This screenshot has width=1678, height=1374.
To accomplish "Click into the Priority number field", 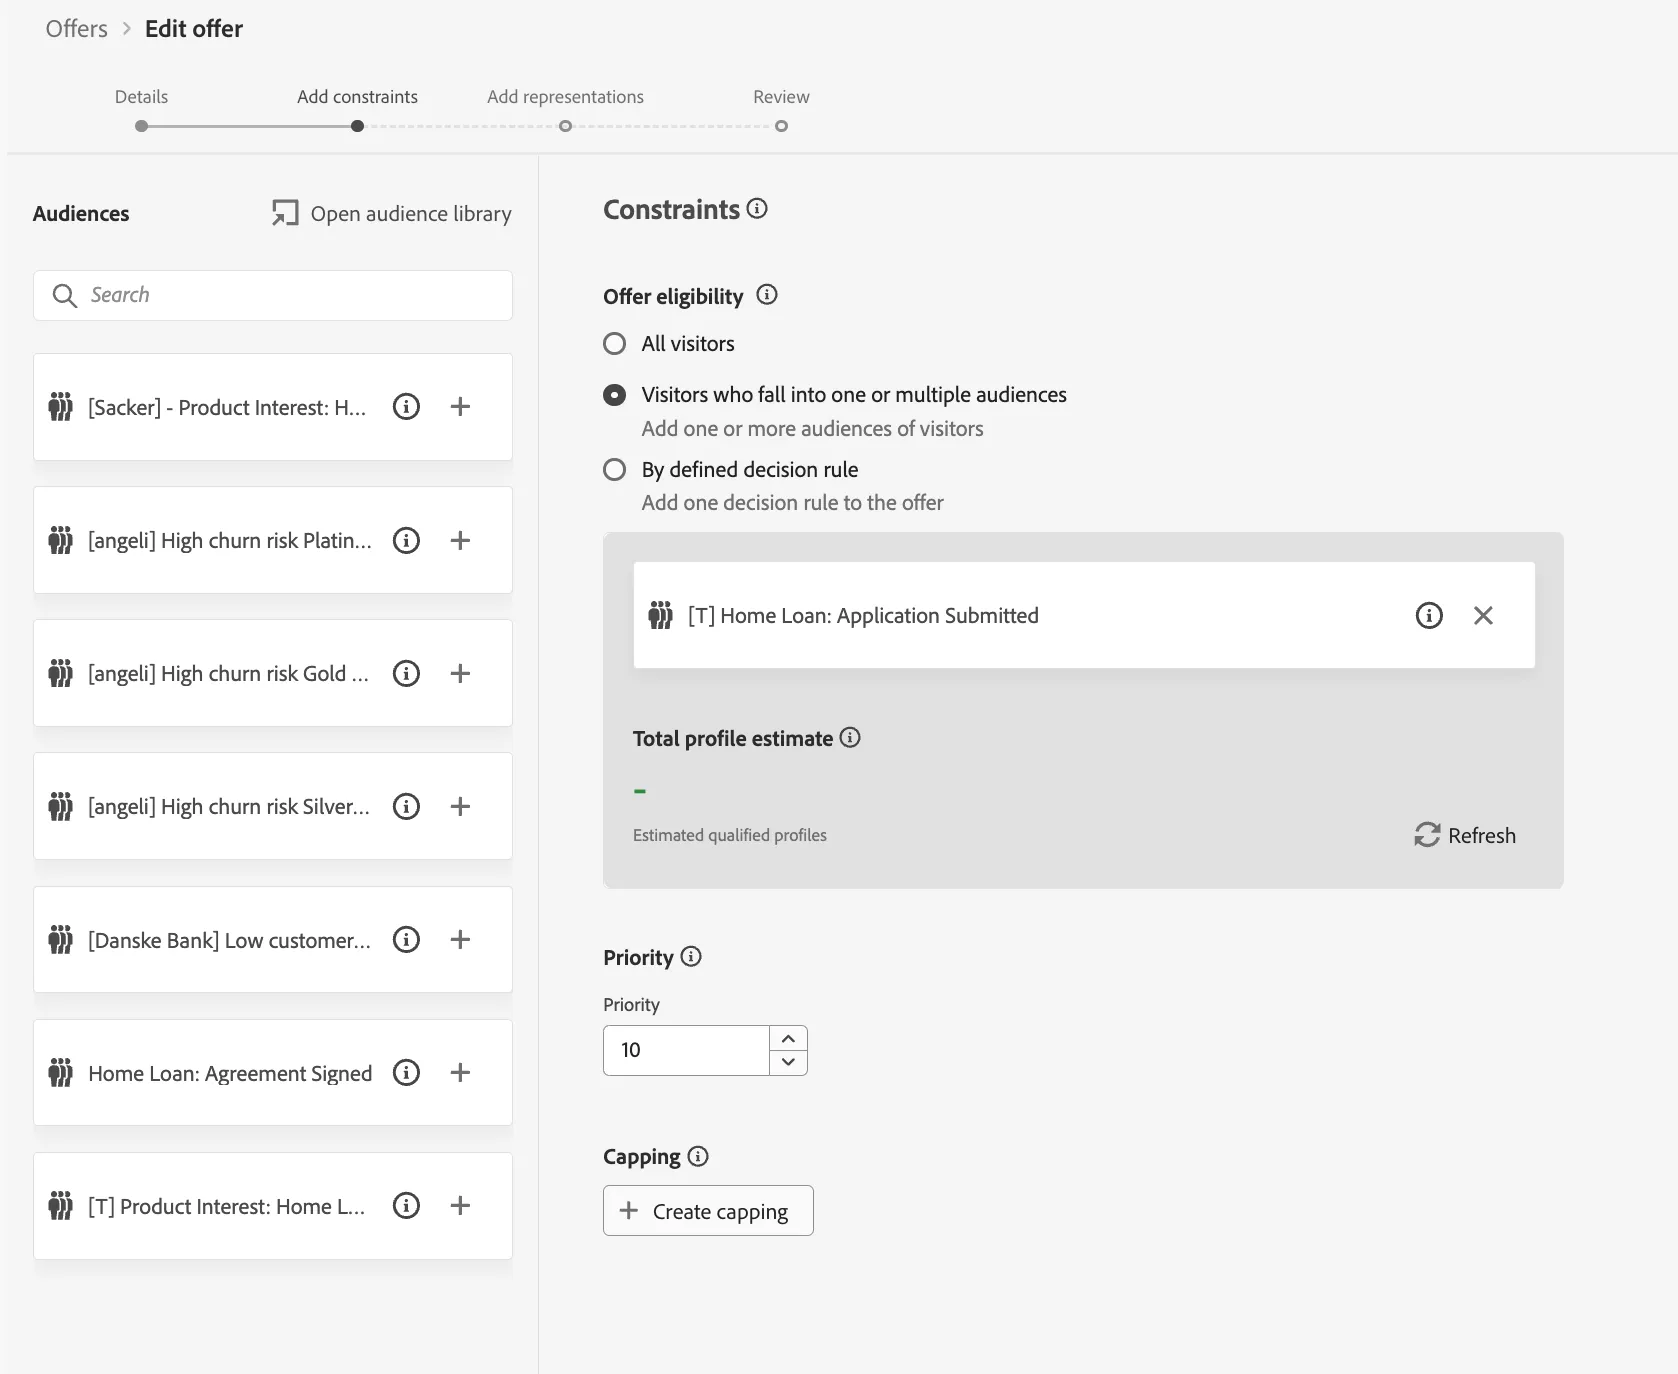I will click(x=686, y=1050).
